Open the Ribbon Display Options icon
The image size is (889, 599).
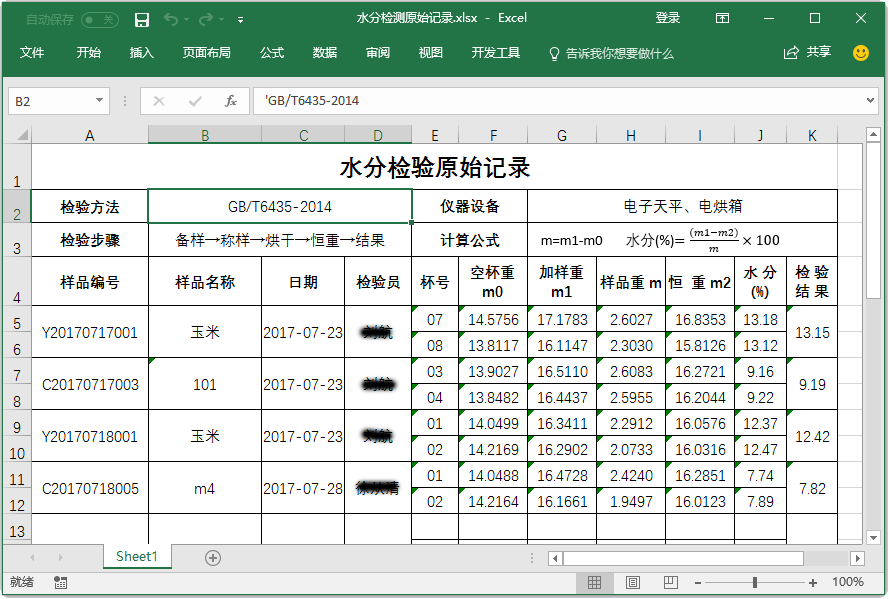(x=722, y=19)
